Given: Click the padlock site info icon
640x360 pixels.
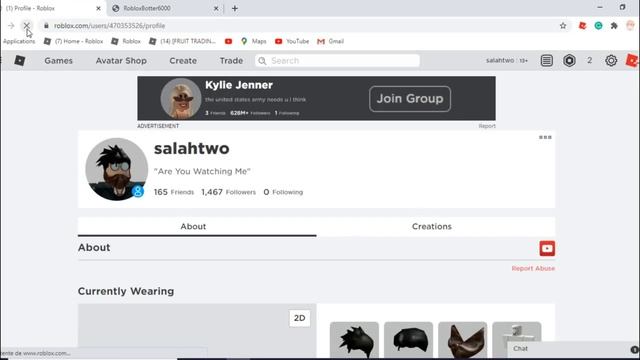Looking at the screenshot, I should point(46,25).
